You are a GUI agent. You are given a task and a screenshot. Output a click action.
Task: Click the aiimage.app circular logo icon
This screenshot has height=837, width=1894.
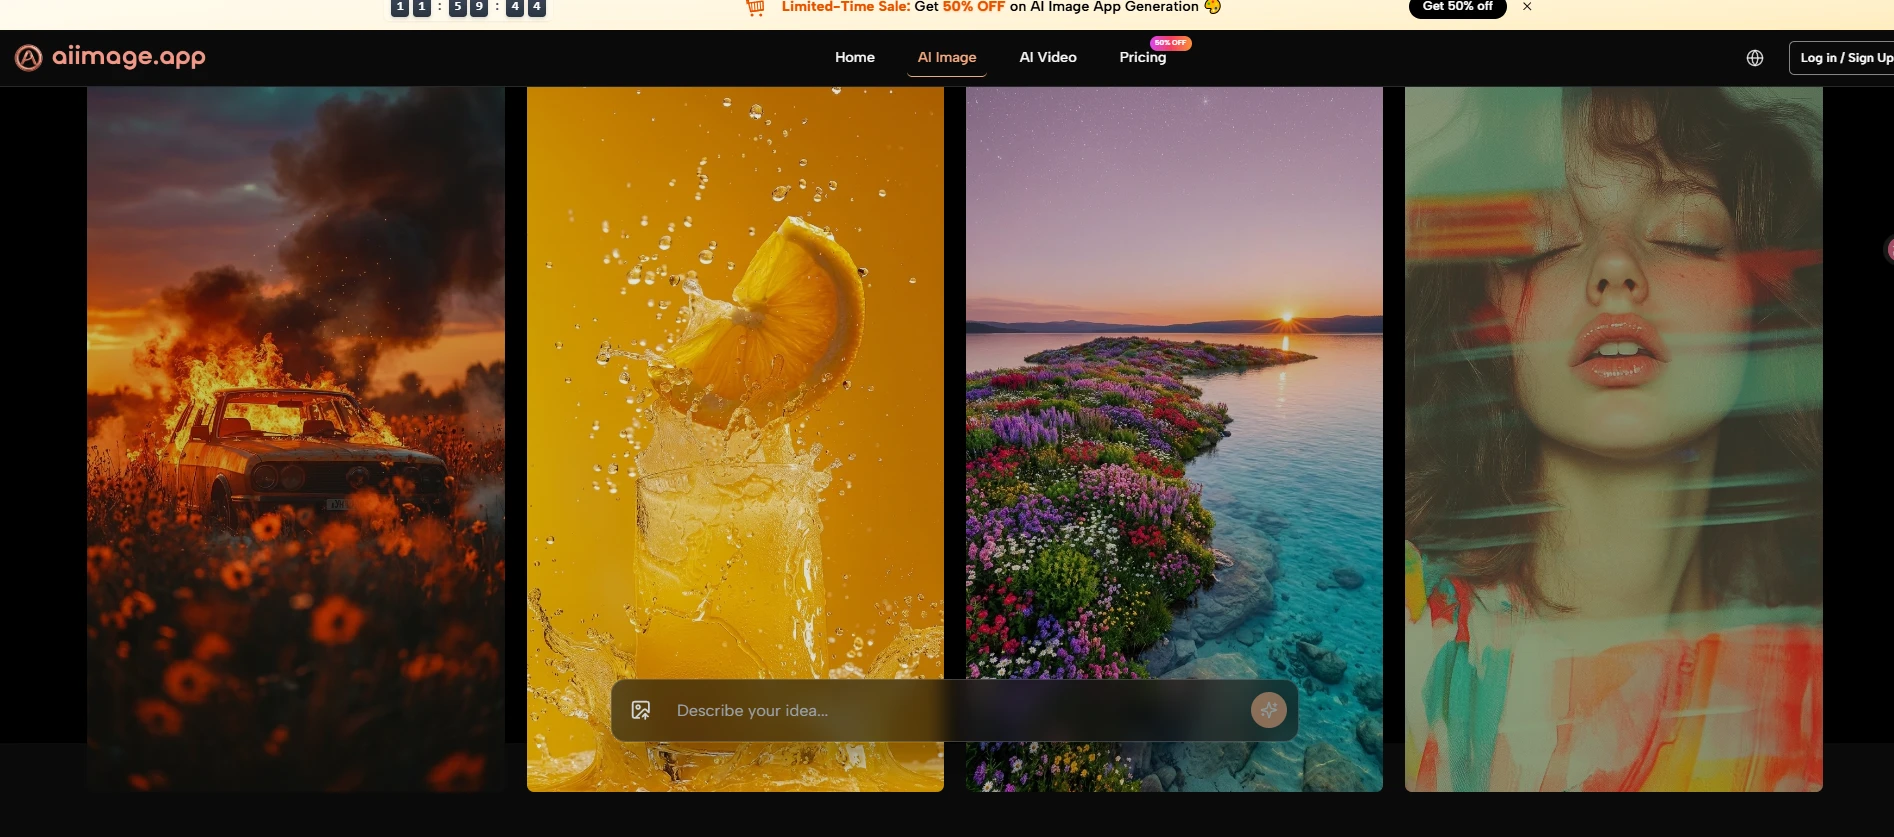pyautogui.click(x=28, y=58)
